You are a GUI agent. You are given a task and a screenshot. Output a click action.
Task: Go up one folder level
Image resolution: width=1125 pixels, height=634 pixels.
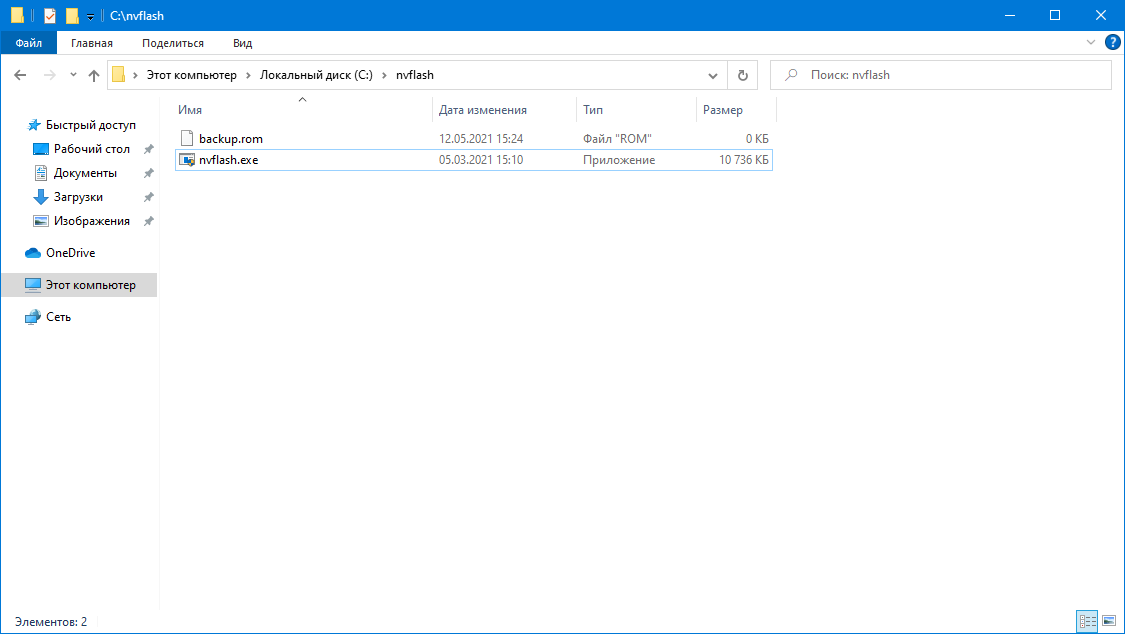94,75
